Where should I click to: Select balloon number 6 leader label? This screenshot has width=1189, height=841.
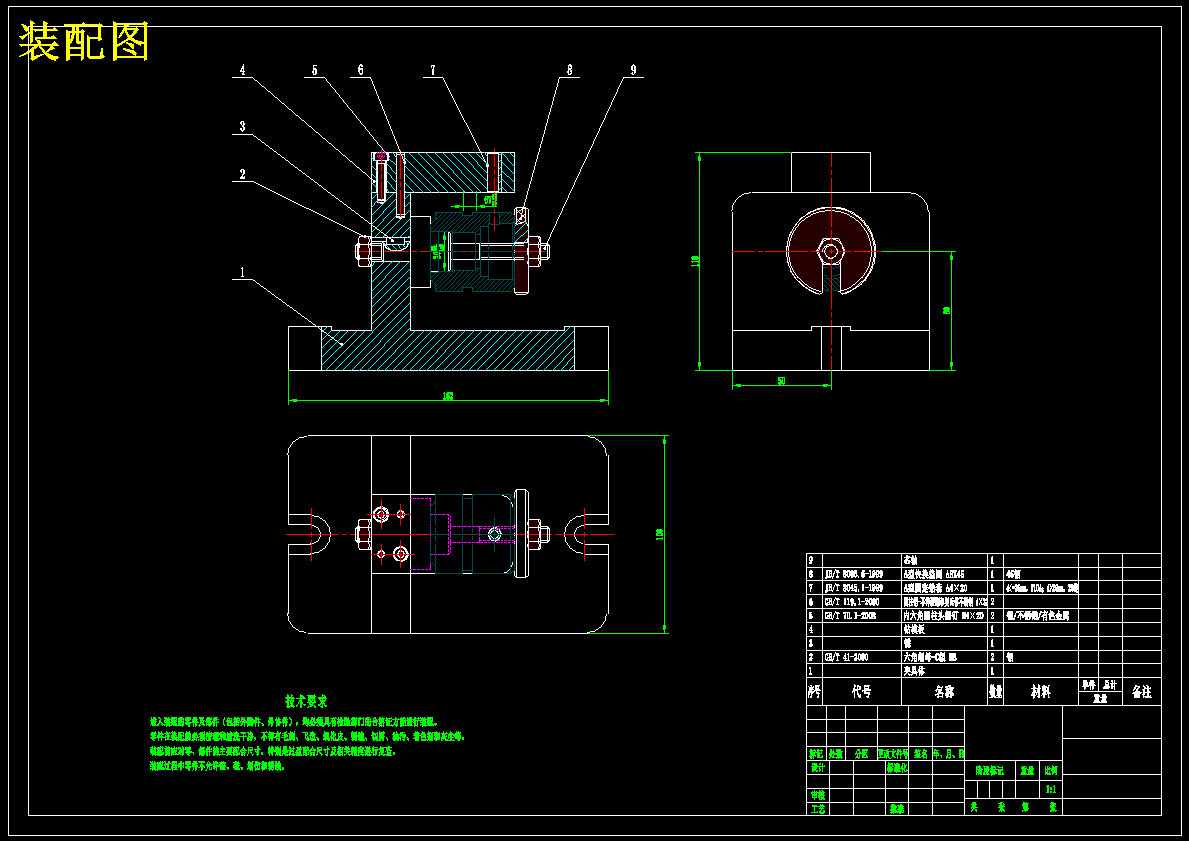coord(360,70)
